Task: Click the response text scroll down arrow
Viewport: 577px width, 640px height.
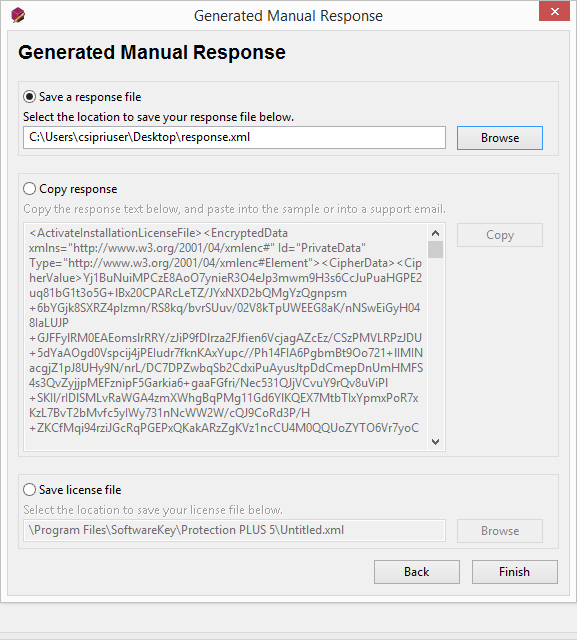Action: tap(435, 442)
